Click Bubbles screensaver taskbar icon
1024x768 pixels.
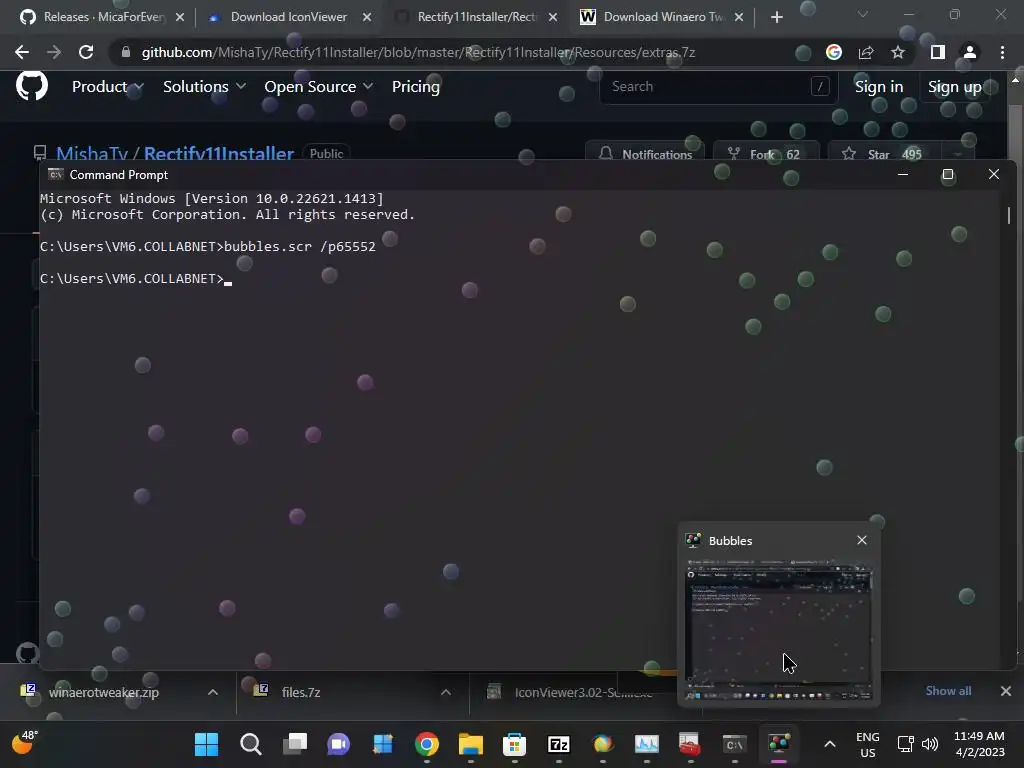[778, 744]
